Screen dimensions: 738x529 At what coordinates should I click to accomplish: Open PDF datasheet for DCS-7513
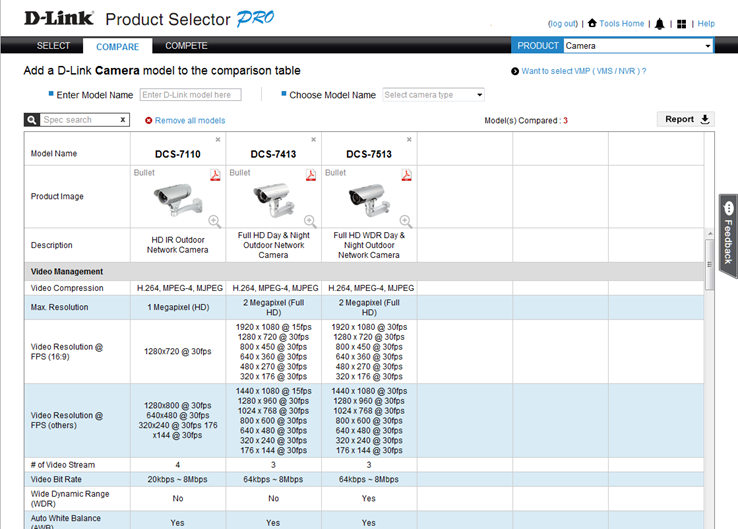(x=406, y=175)
